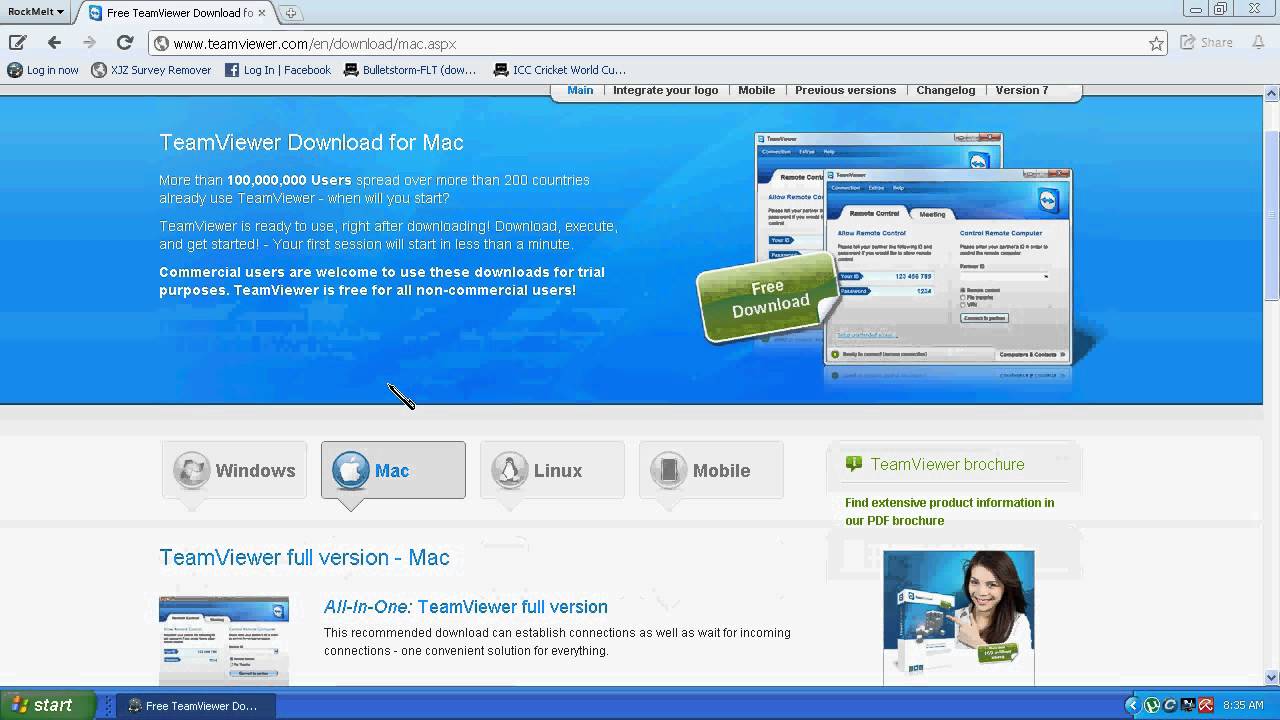The width and height of the screenshot is (1280, 720).
Task: Open the ICC Cricket World Cup bookmark
Action: 560,70
